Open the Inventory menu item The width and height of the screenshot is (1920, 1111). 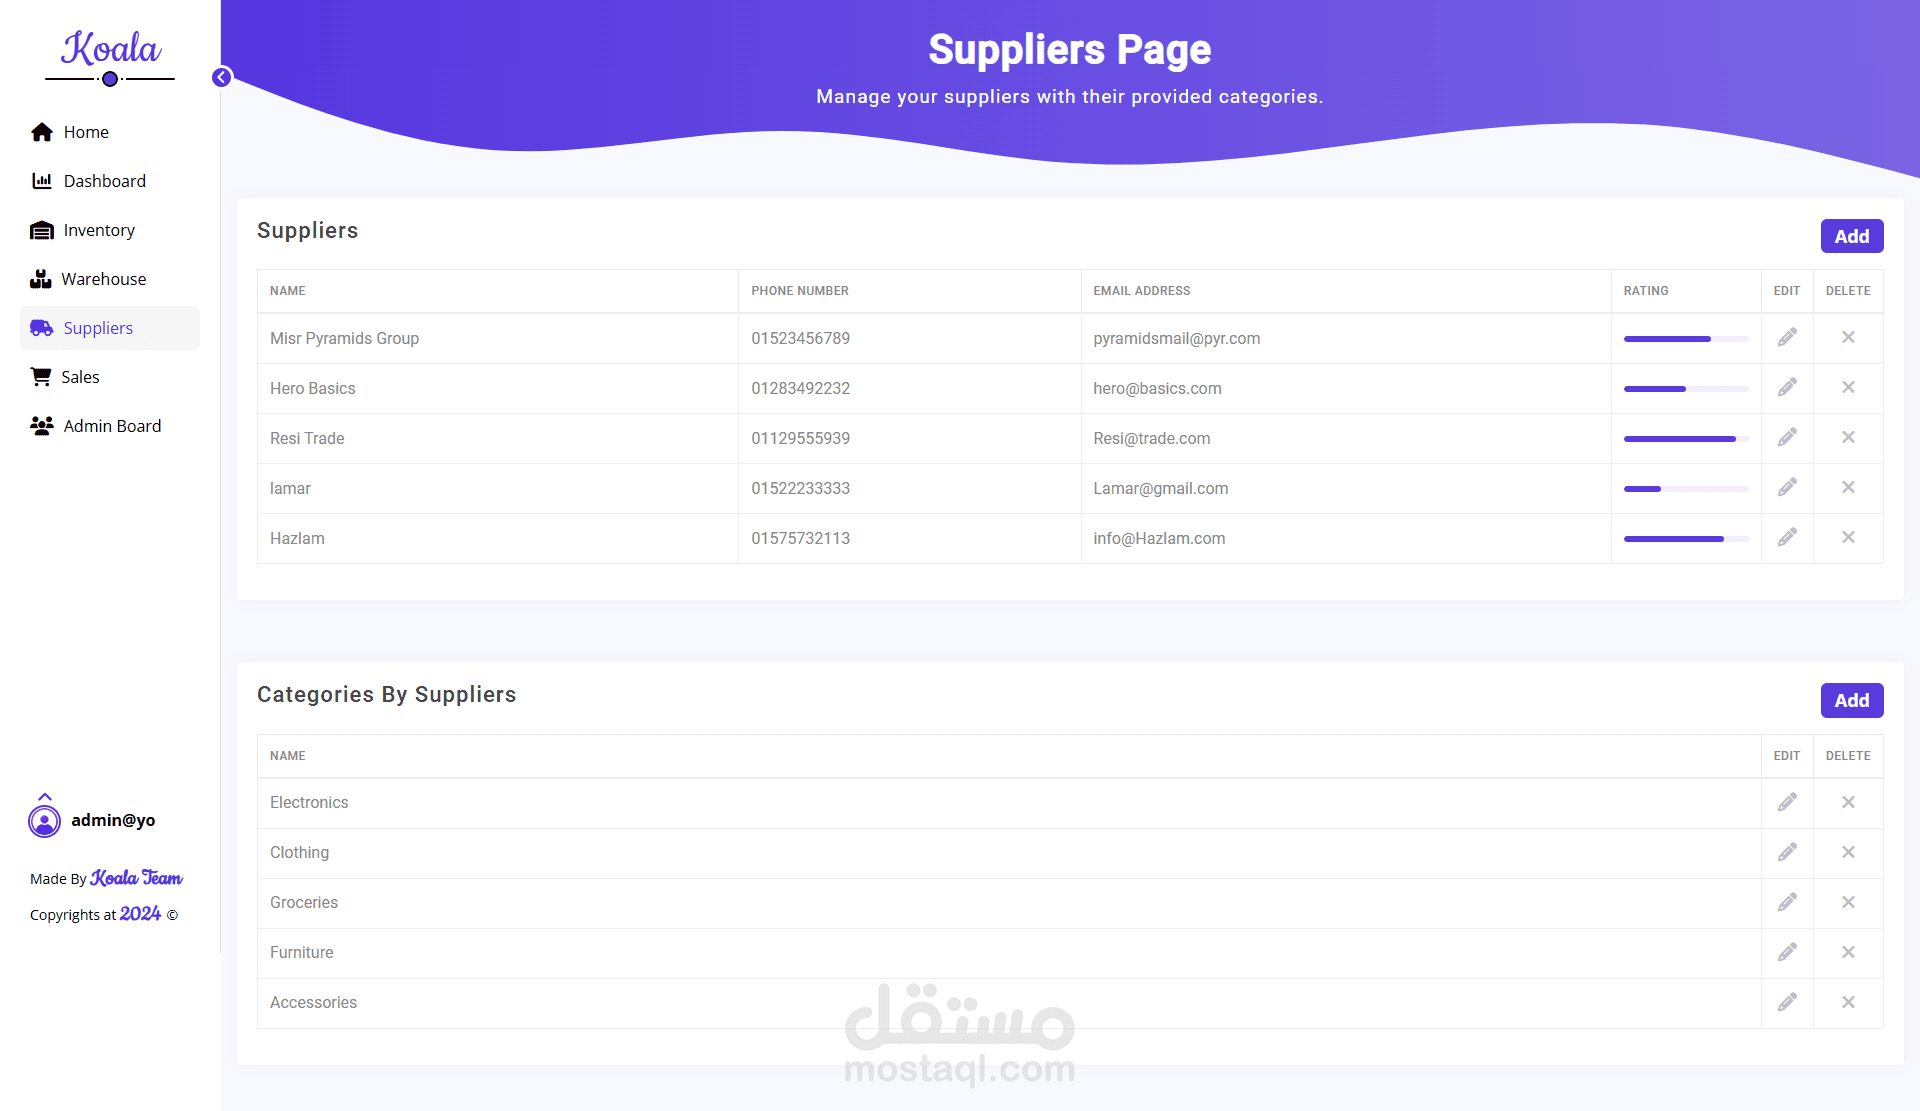coord(98,230)
